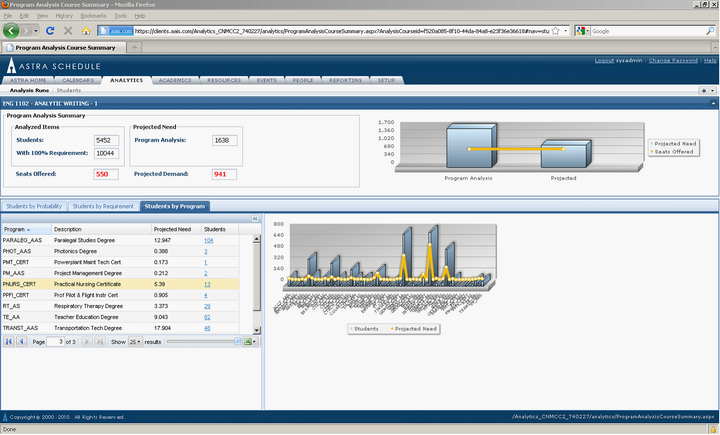Open a new tab with the plus button
720x435 pixels.
(x=135, y=47)
